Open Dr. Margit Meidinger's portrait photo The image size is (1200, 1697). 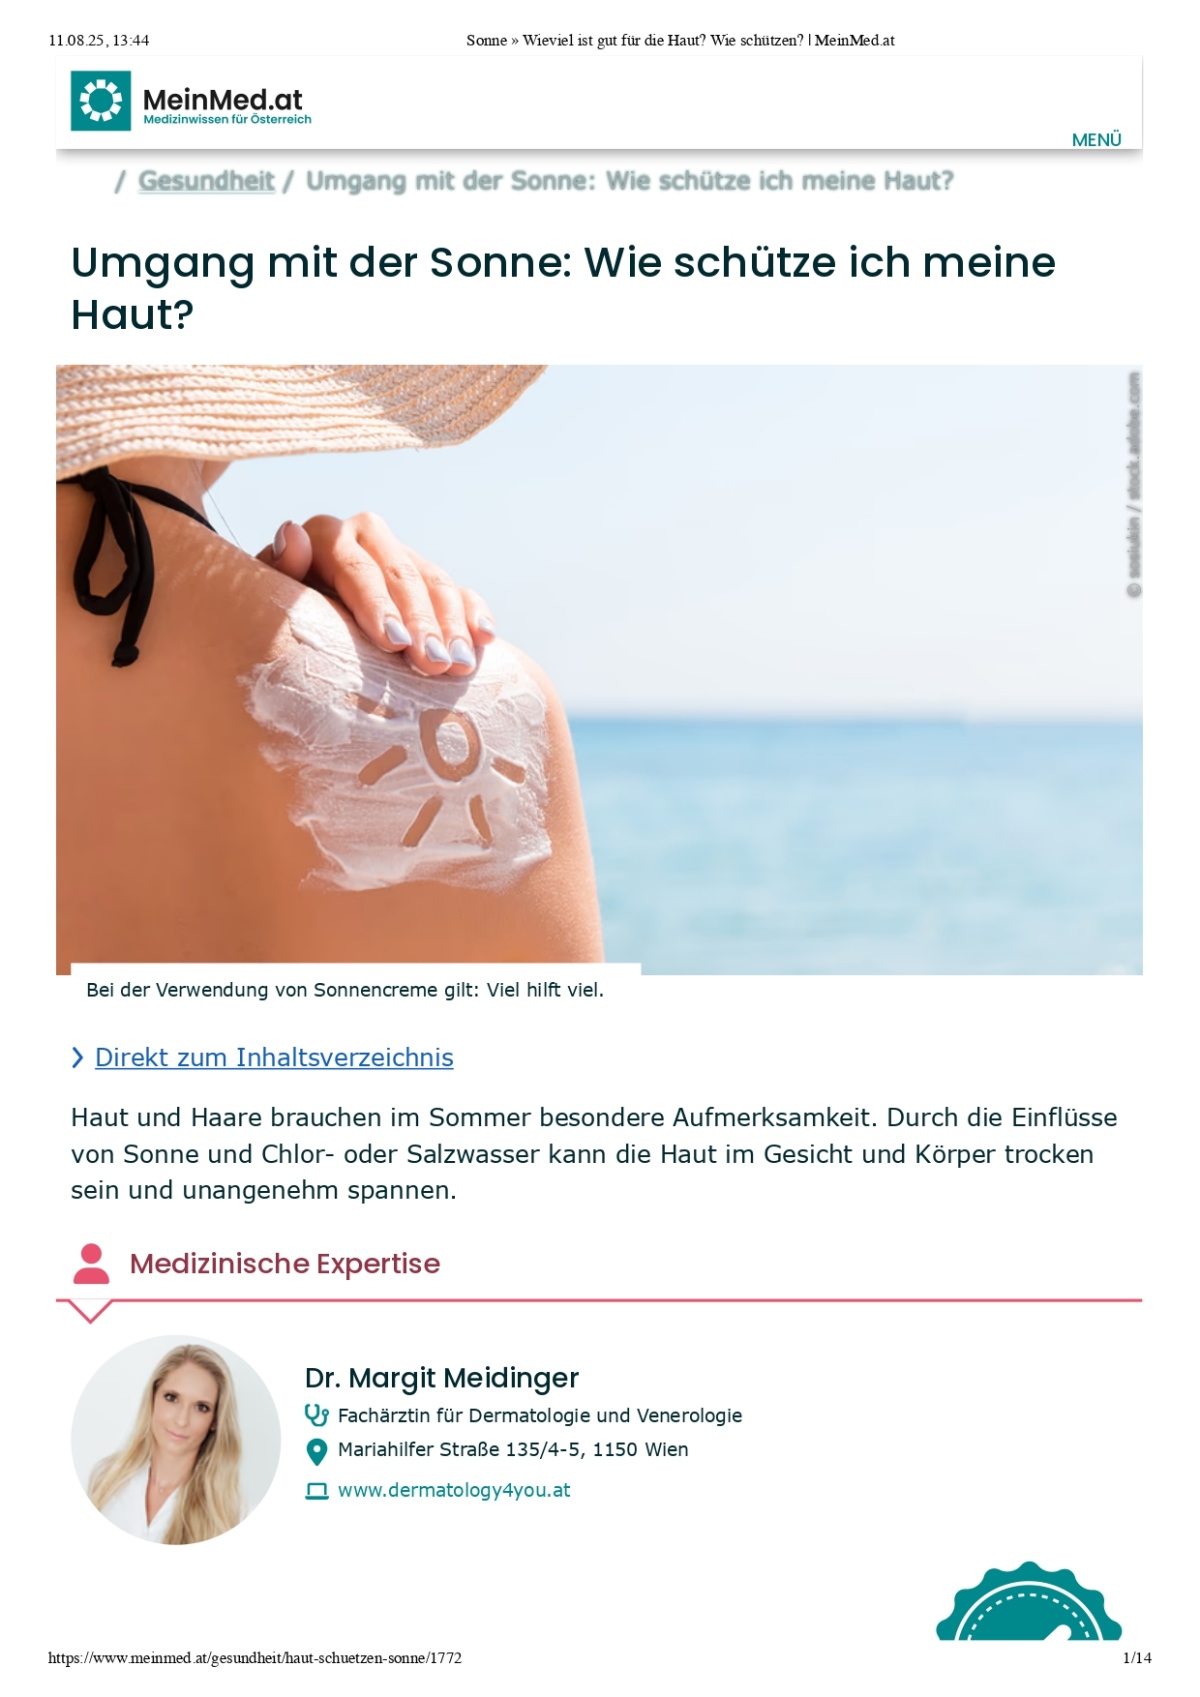(x=176, y=1440)
